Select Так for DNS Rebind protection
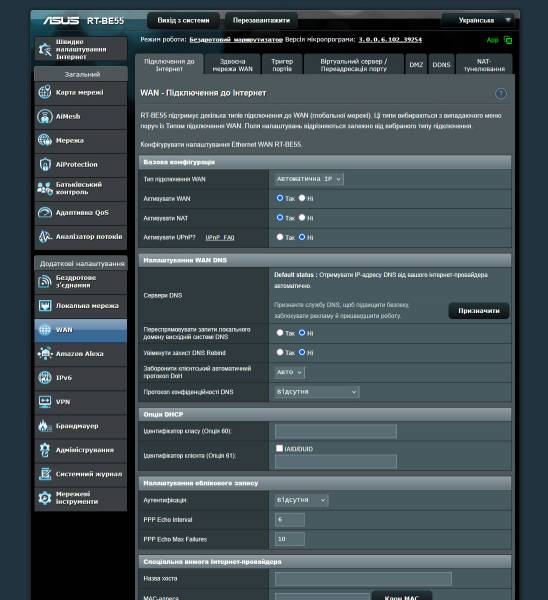This screenshot has height=600, width=548. click(280, 352)
